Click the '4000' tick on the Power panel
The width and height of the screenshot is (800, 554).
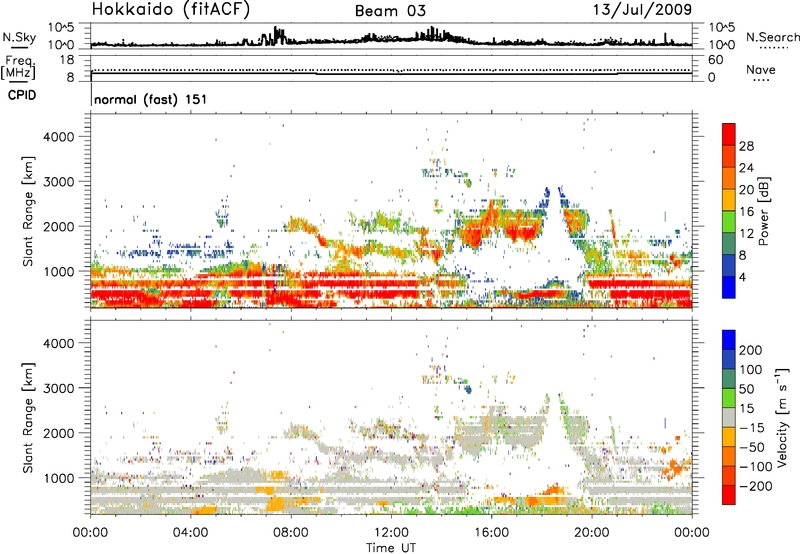pos(58,137)
